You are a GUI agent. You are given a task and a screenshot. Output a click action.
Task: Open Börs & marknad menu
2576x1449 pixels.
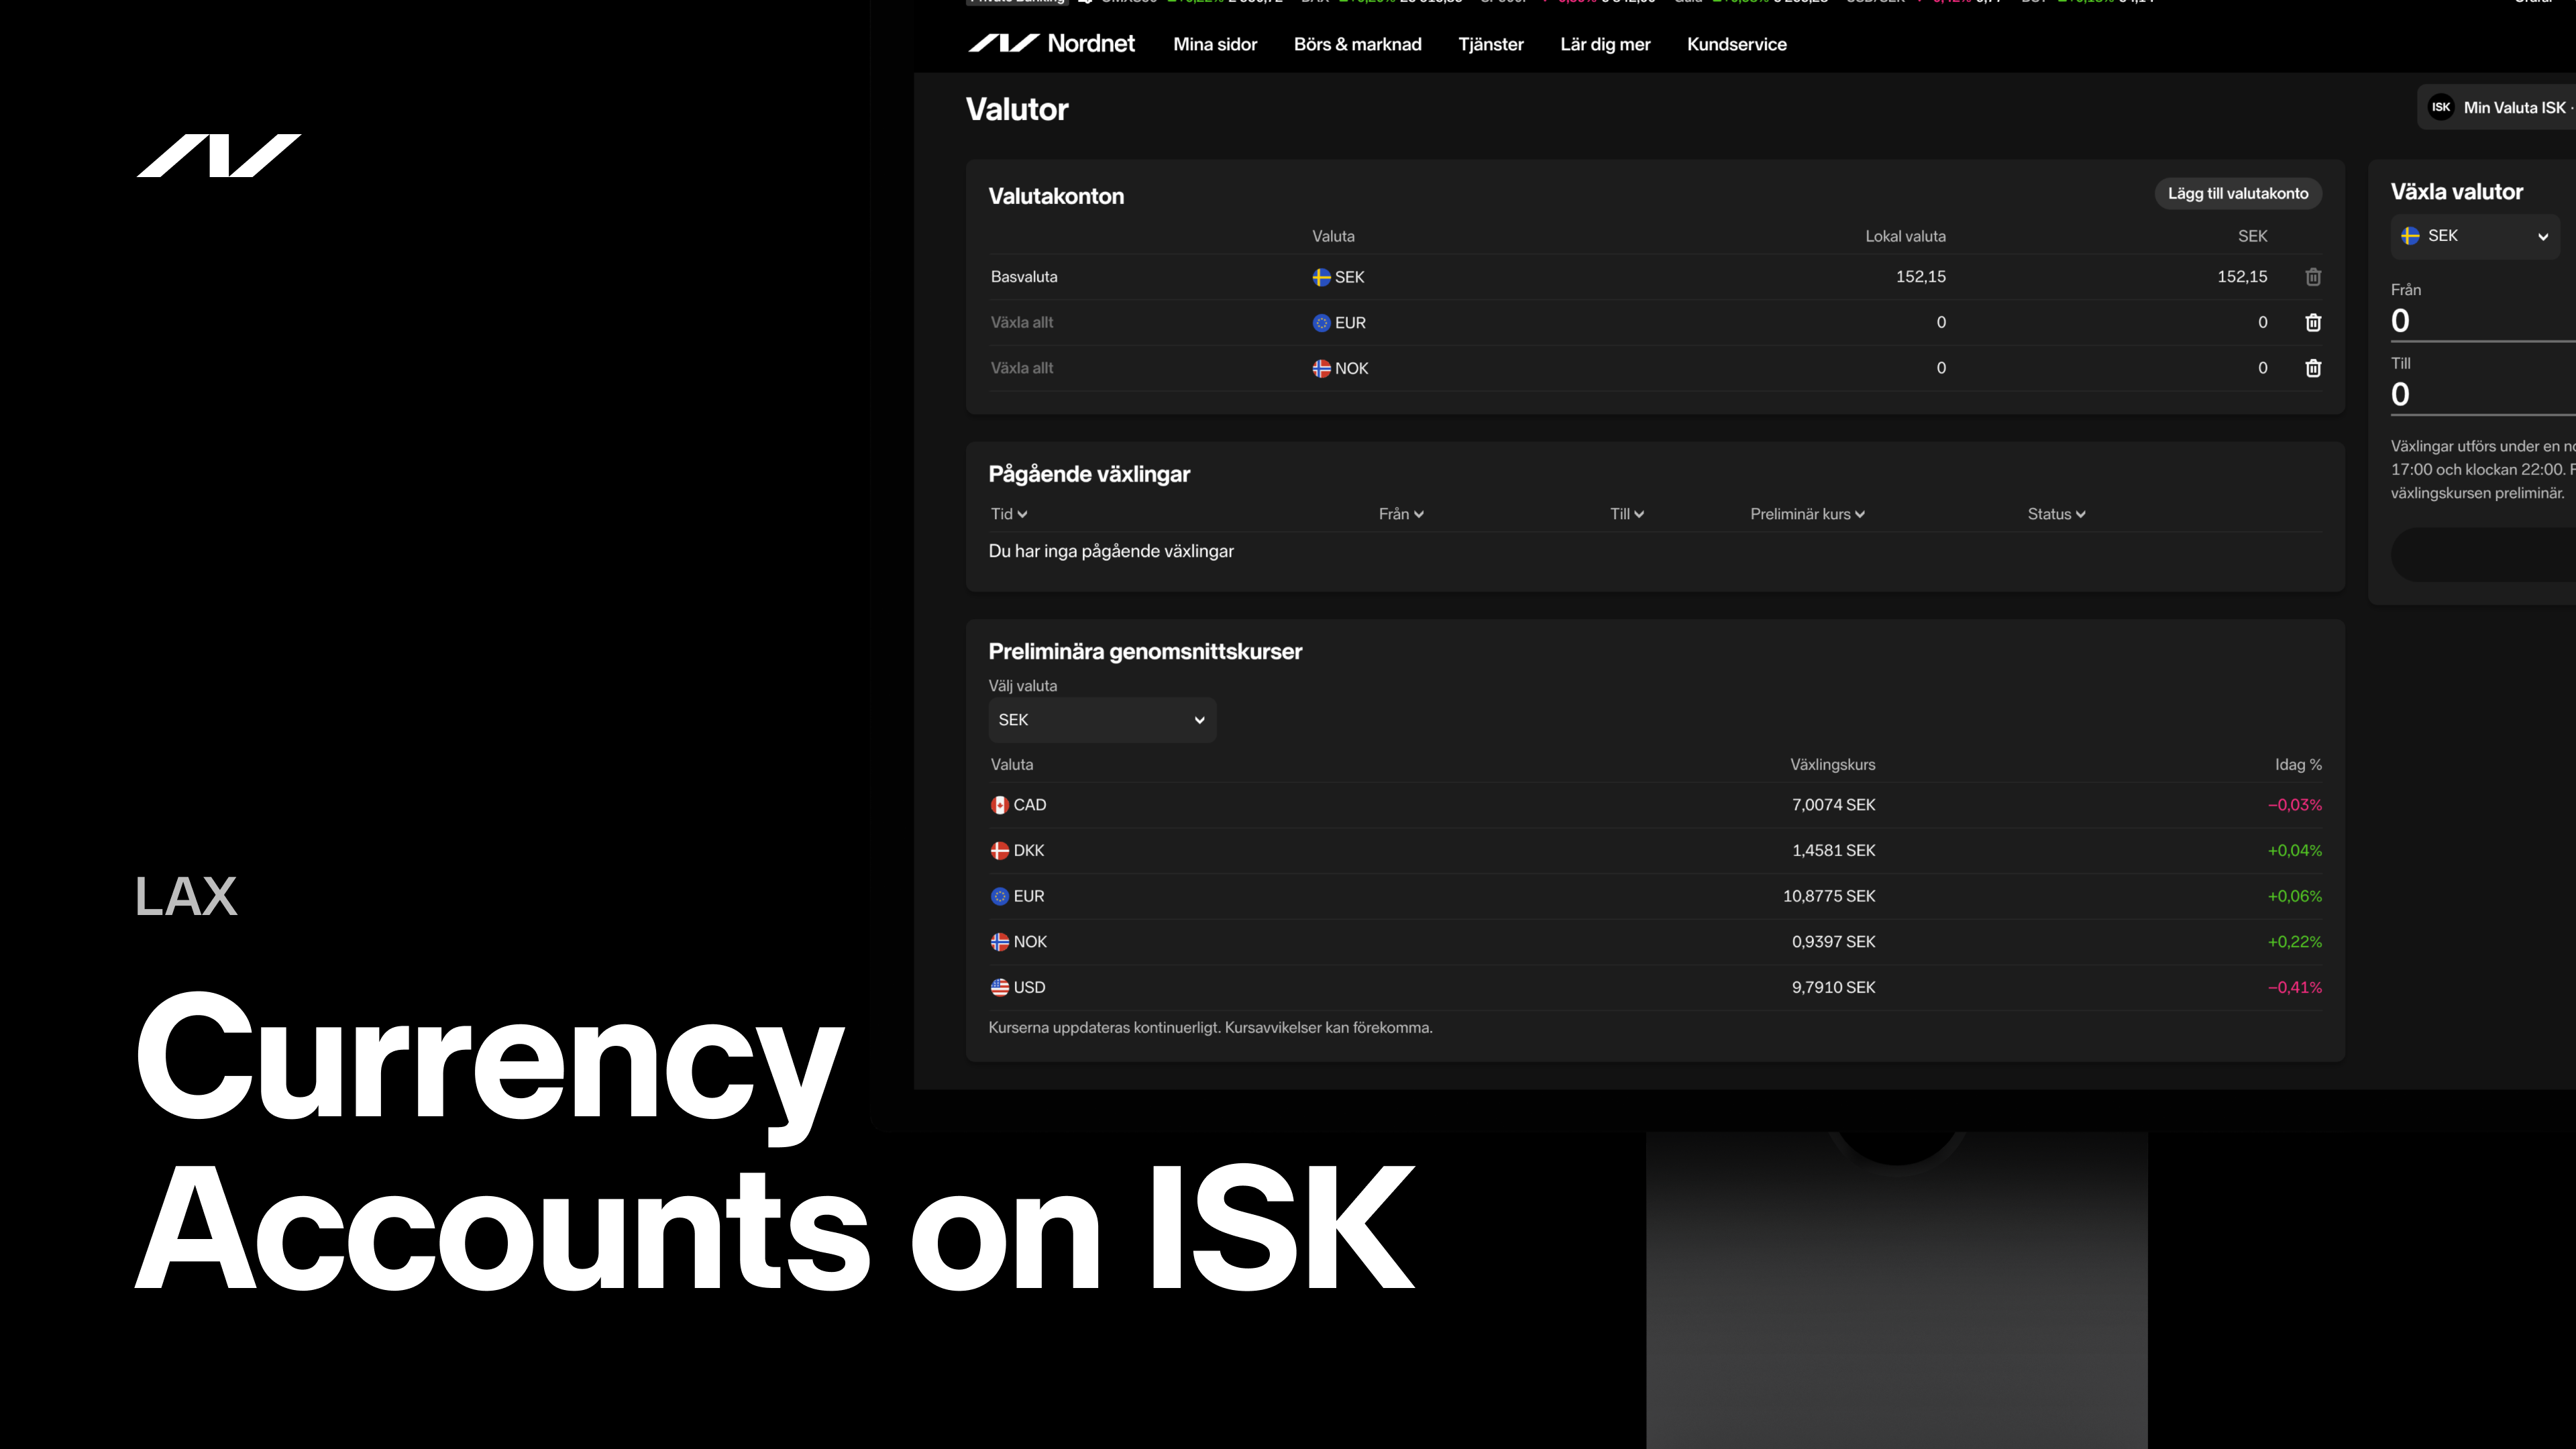[x=1357, y=44]
